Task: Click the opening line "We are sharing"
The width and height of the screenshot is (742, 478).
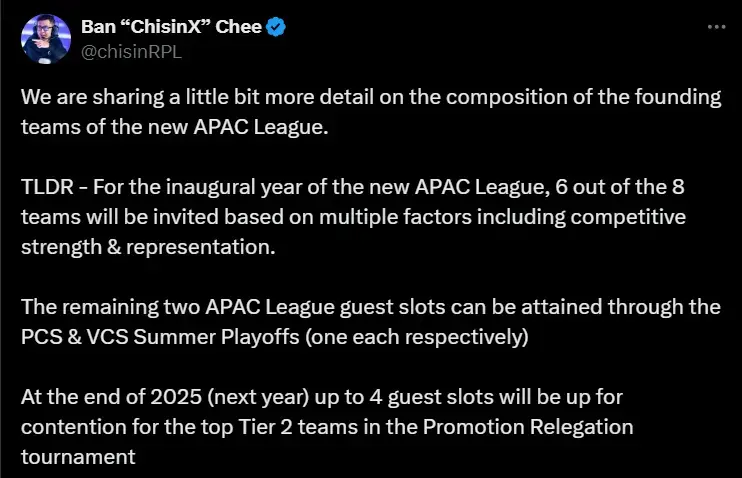Action: click(x=92, y=97)
